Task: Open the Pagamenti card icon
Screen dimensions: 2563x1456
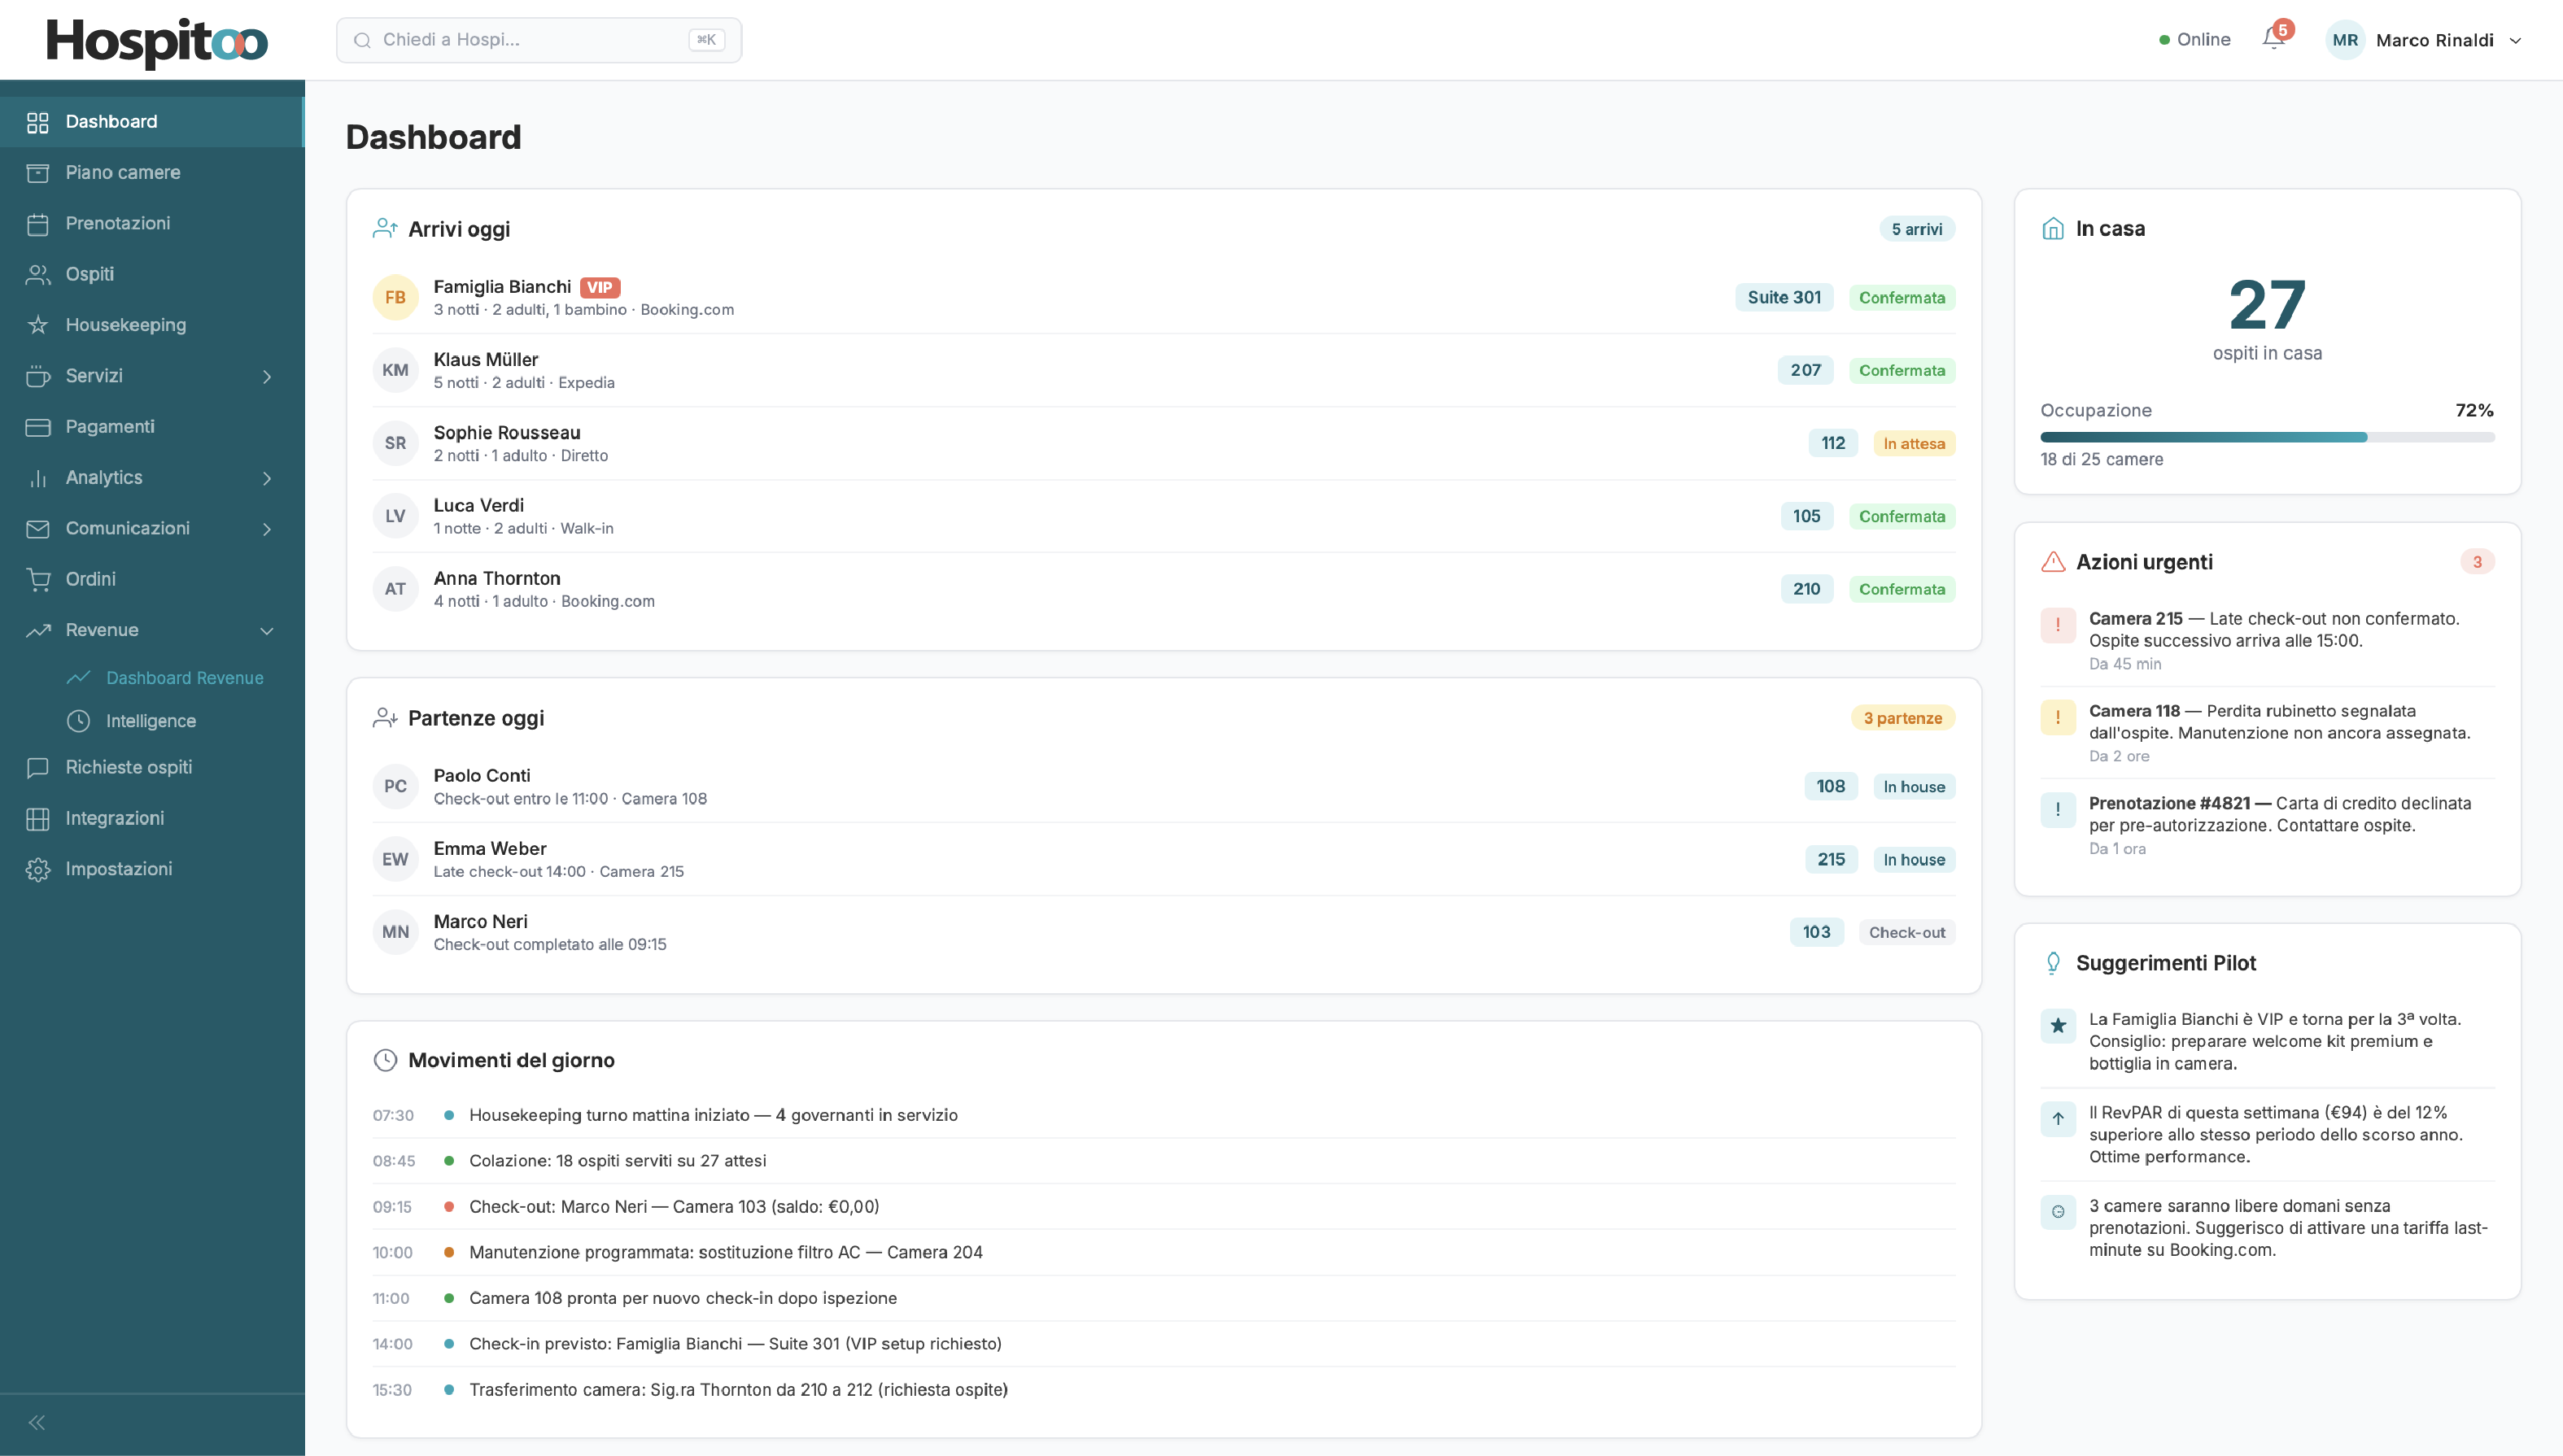Action: pos(38,426)
